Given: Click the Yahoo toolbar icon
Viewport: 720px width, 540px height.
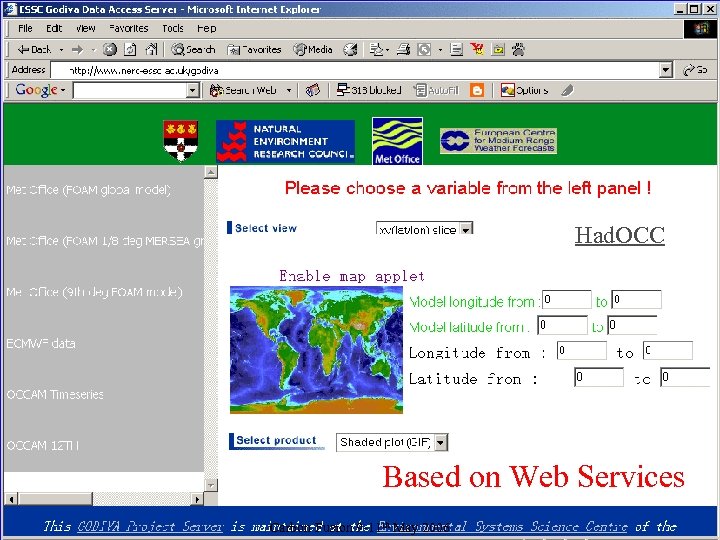Looking at the screenshot, I should [477, 49].
